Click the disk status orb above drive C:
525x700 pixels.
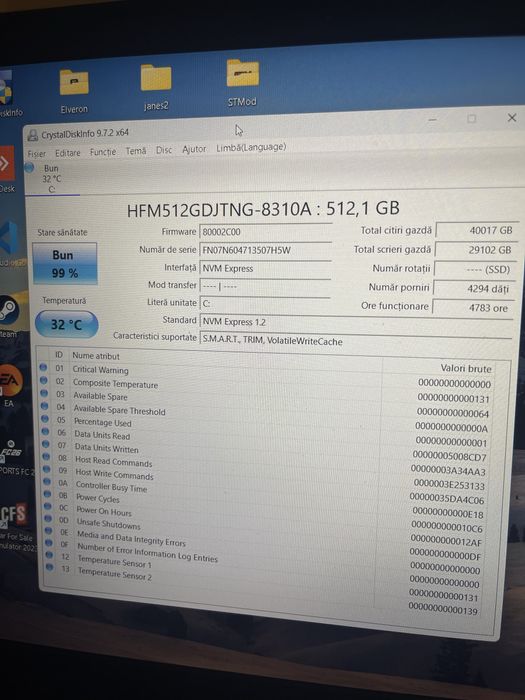coord(29,168)
